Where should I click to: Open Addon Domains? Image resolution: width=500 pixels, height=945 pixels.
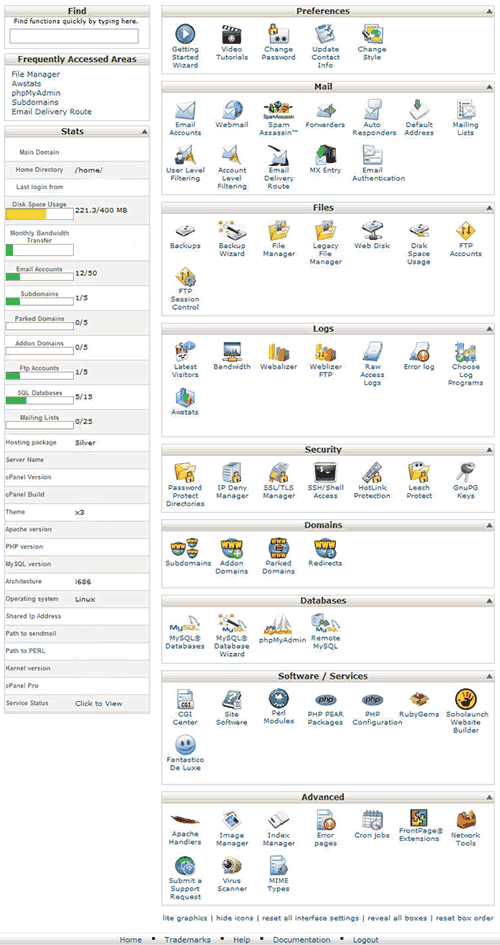click(x=232, y=556)
